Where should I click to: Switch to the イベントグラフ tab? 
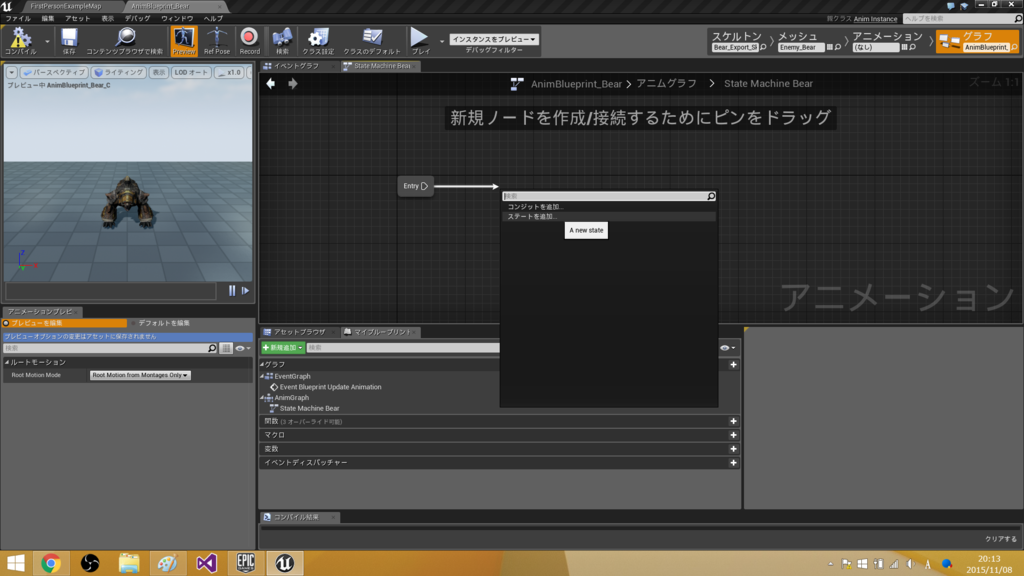[x=296, y=66]
